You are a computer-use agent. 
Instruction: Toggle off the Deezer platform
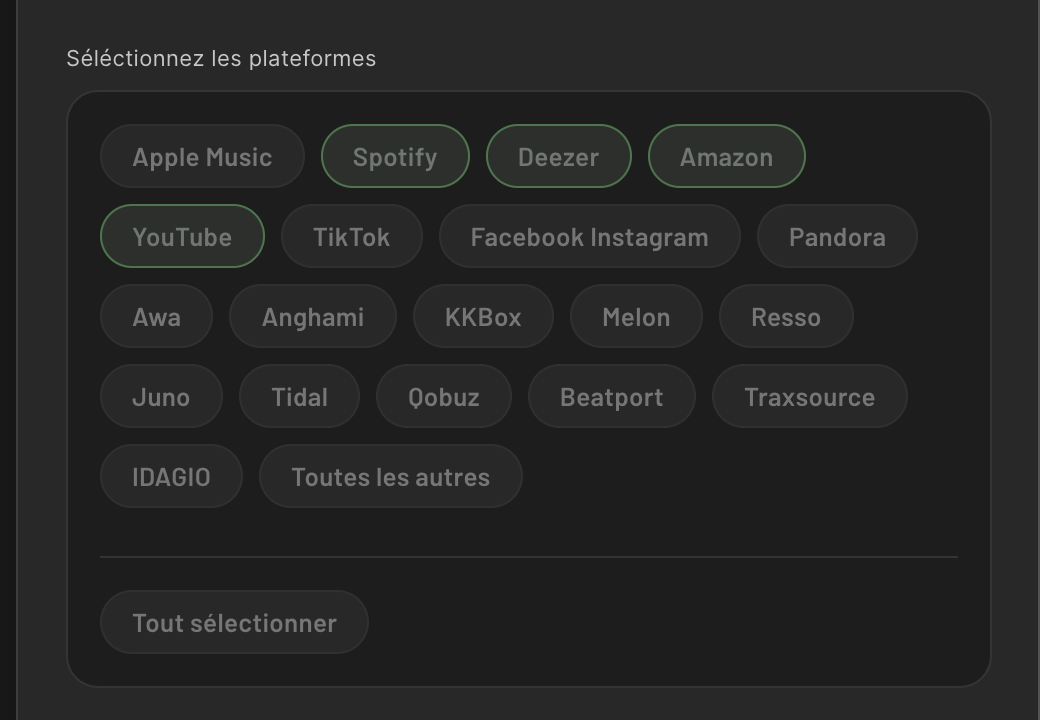(x=558, y=157)
